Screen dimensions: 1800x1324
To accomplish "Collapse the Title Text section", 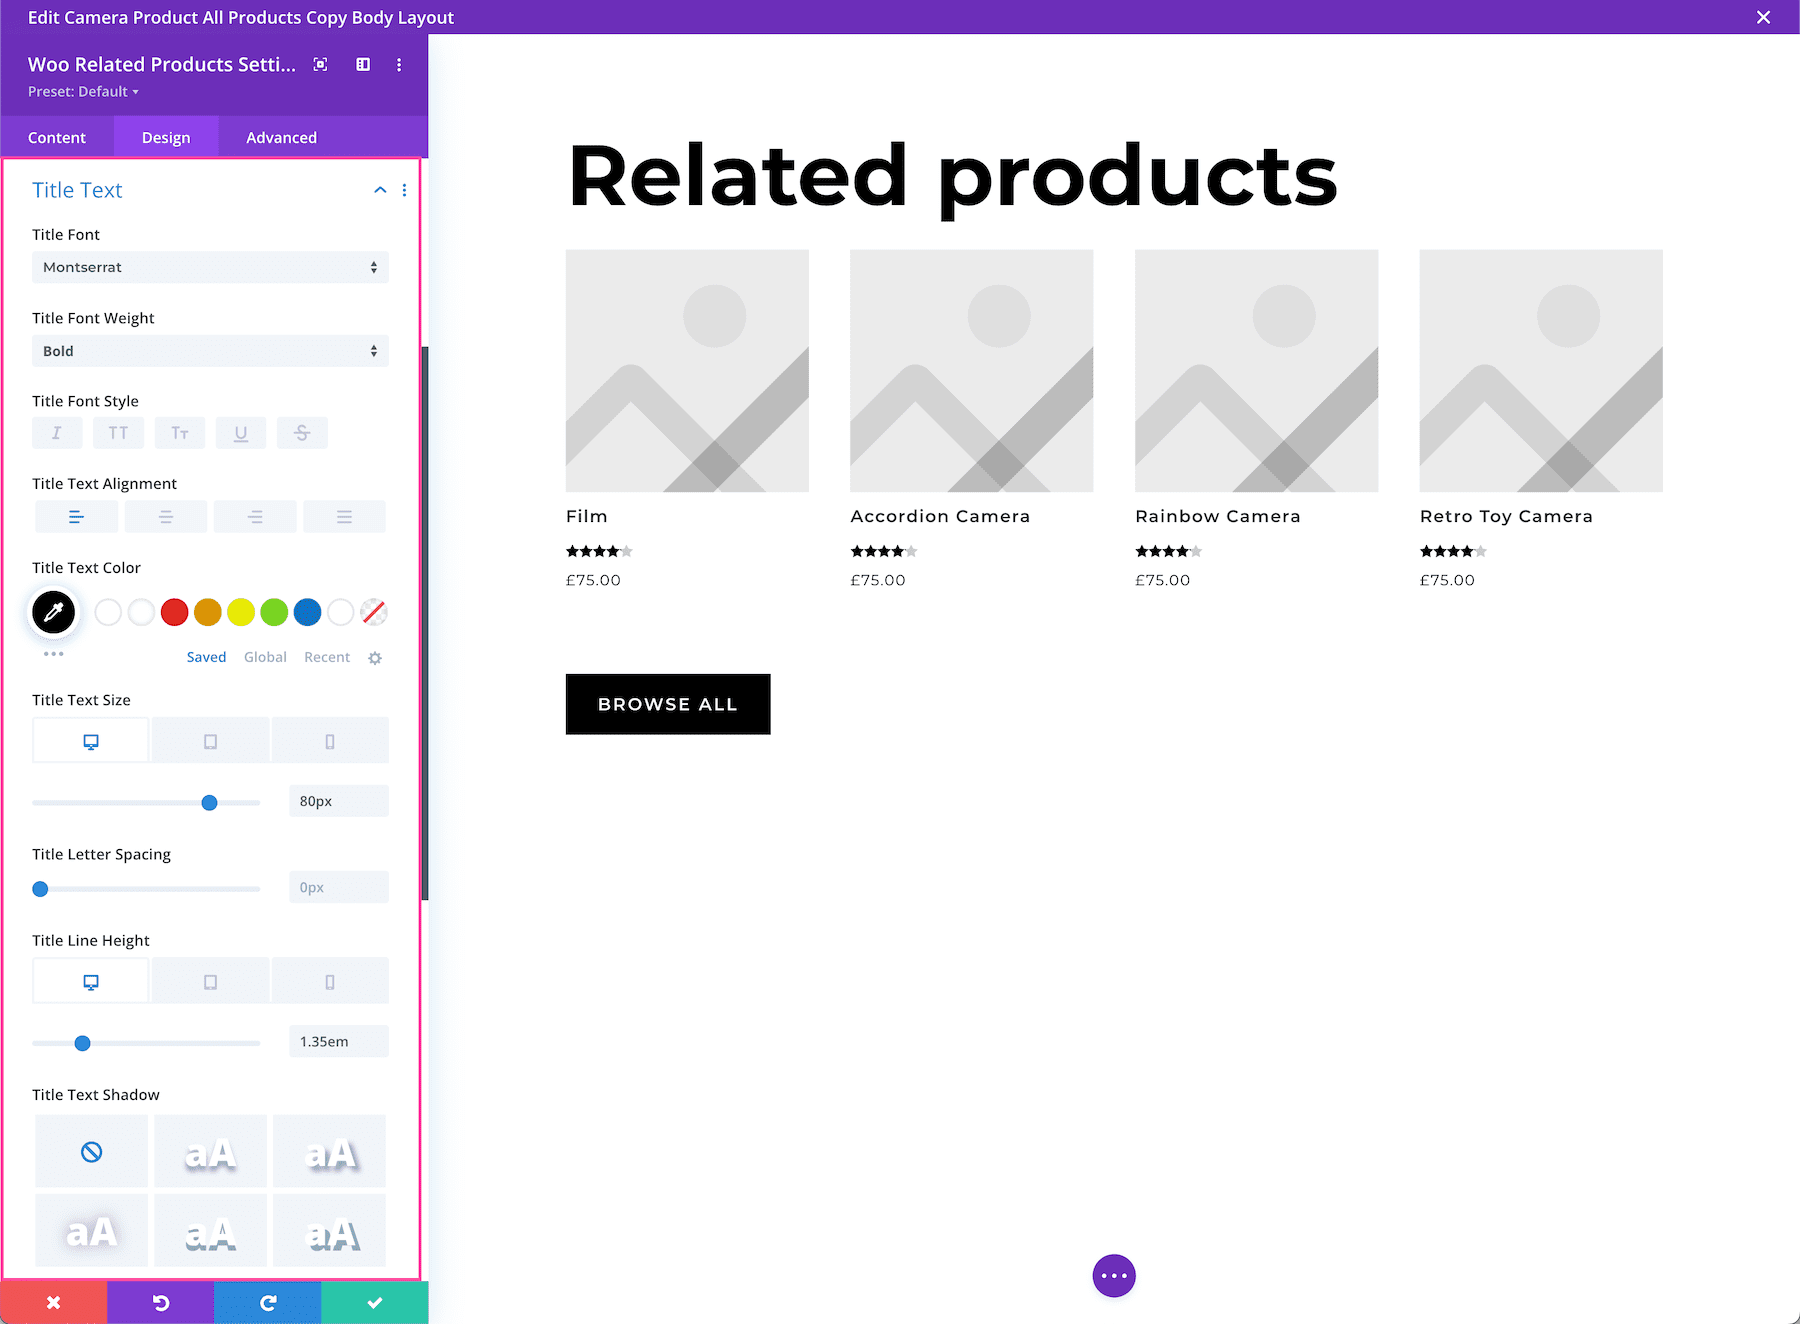I will pyautogui.click(x=379, y=190).
